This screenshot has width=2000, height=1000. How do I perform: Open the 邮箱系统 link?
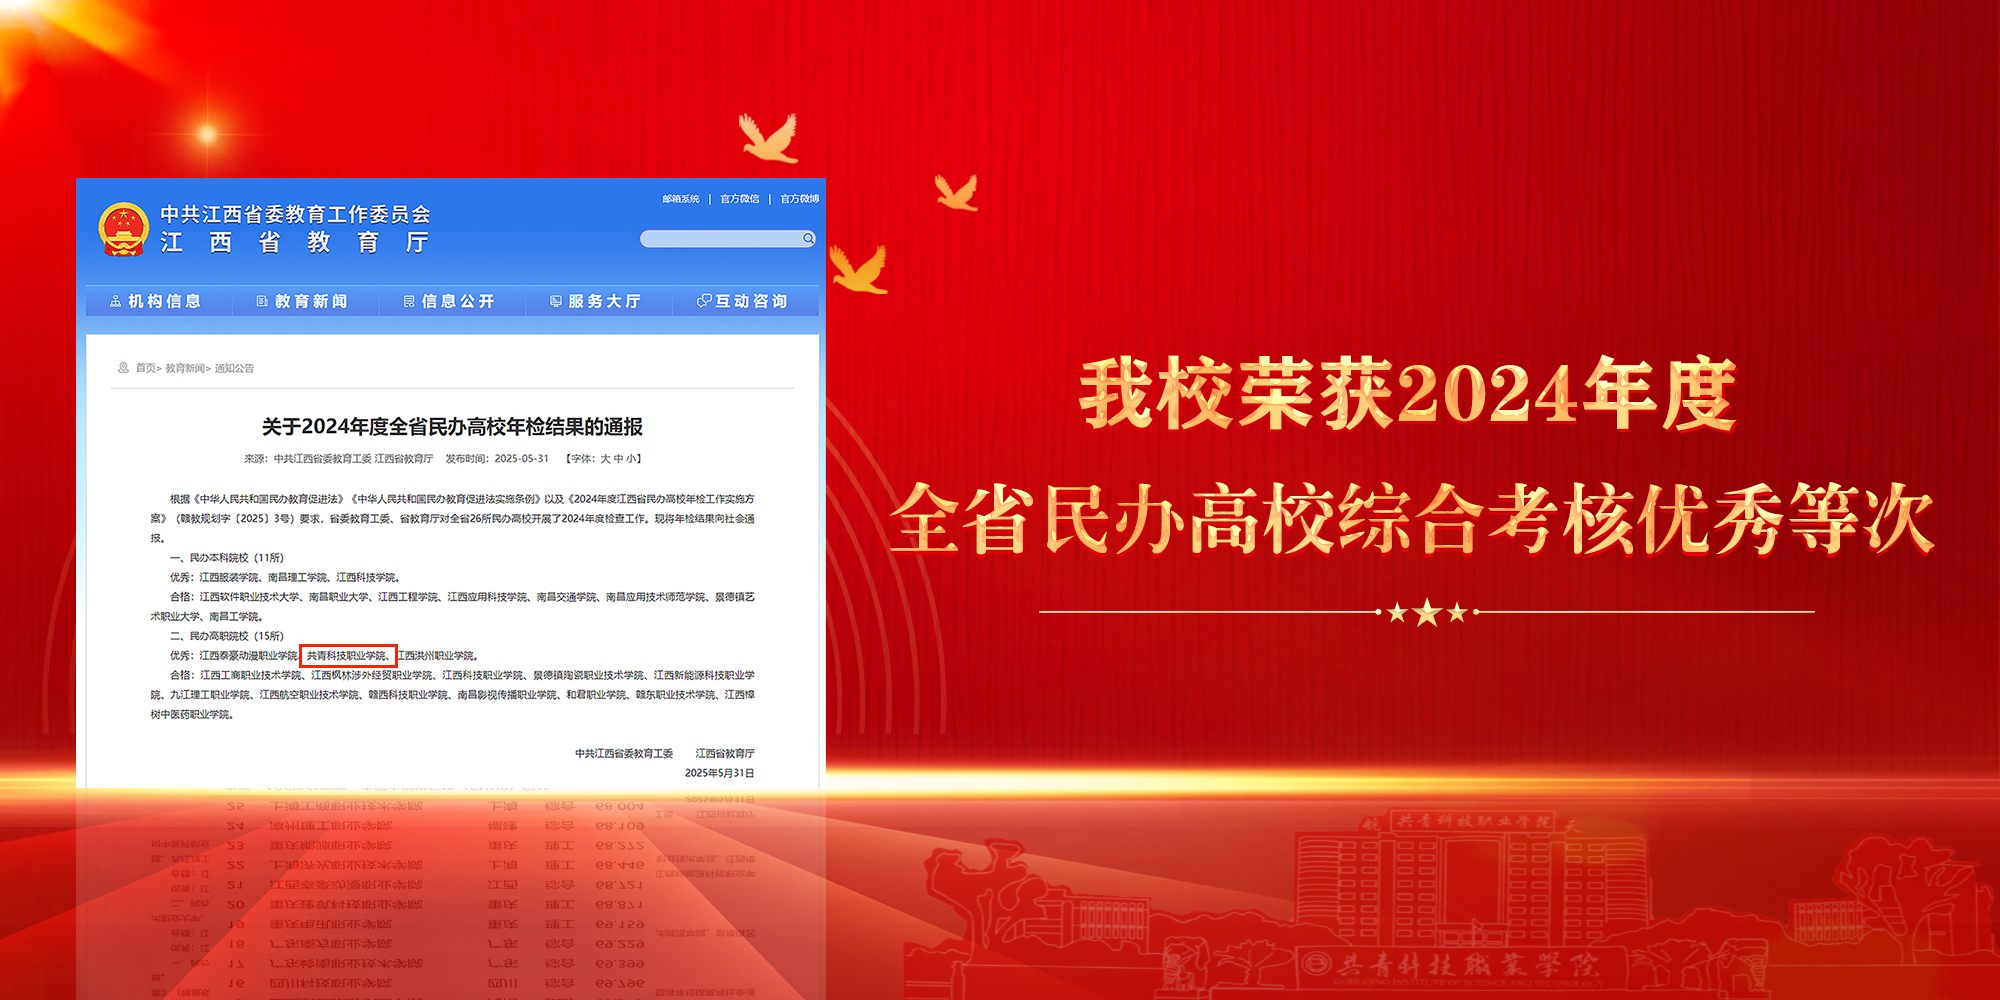click(680, 199)
